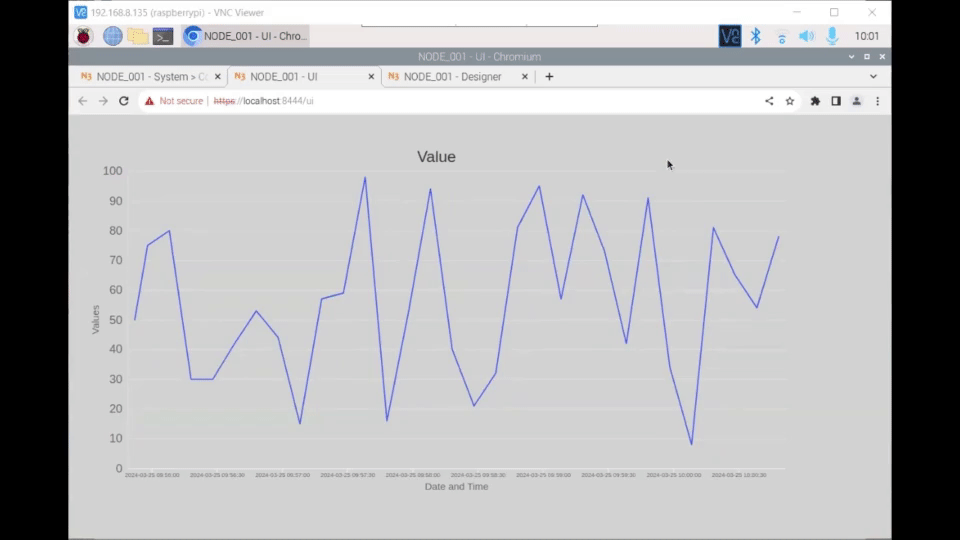Click the speaker volume icon
960x540 pixels.
(806, 36)
